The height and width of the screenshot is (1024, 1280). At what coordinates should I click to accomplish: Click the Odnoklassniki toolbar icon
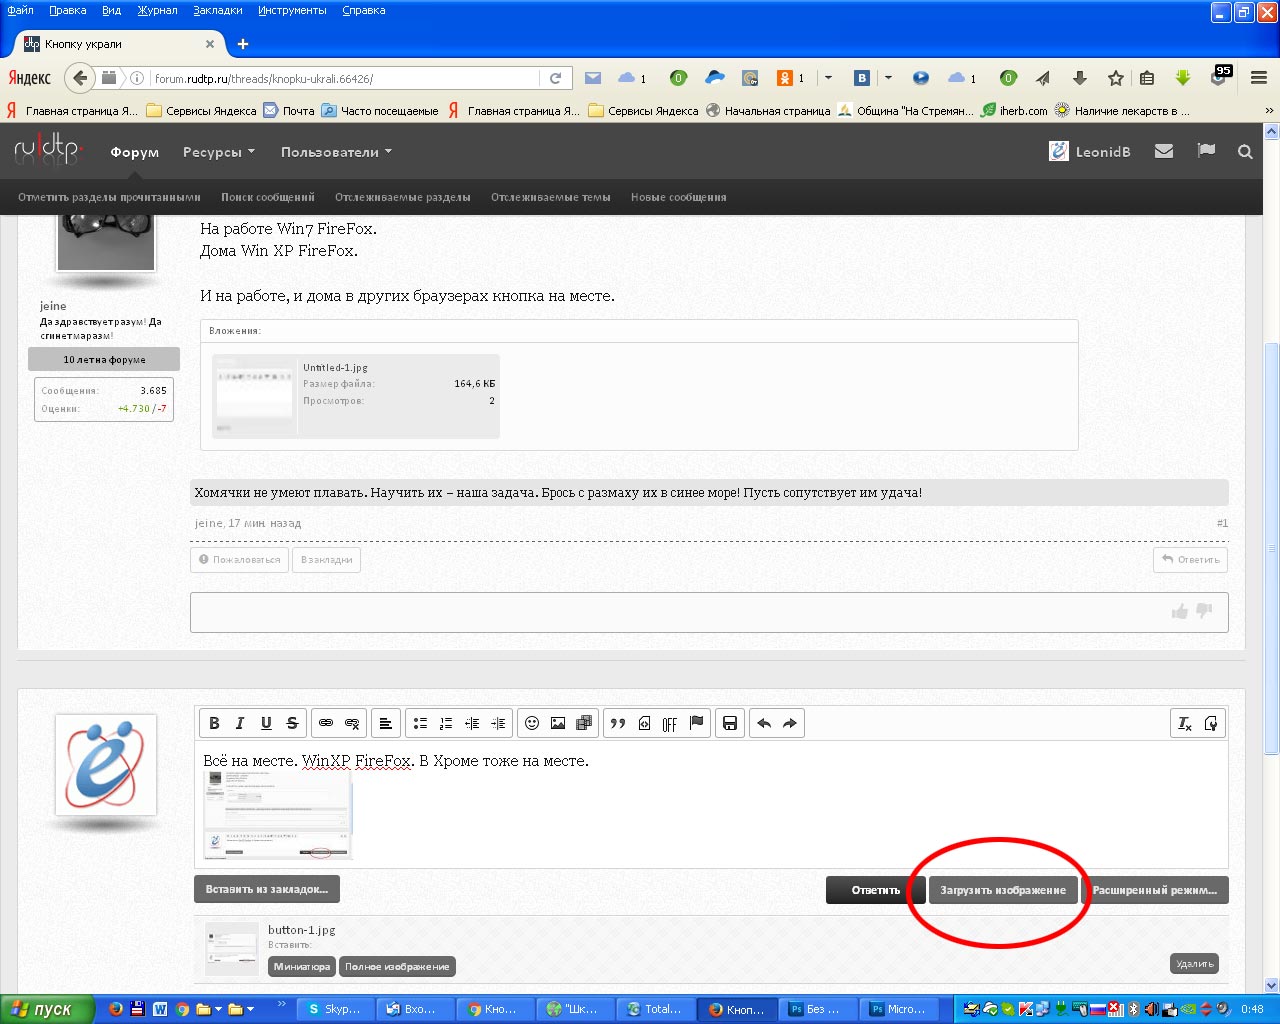785,78
